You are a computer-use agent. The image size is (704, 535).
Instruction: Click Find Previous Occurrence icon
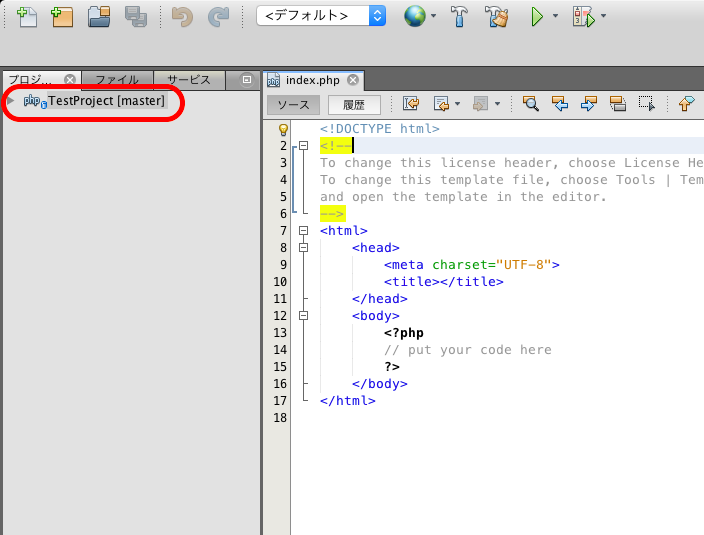559,104
